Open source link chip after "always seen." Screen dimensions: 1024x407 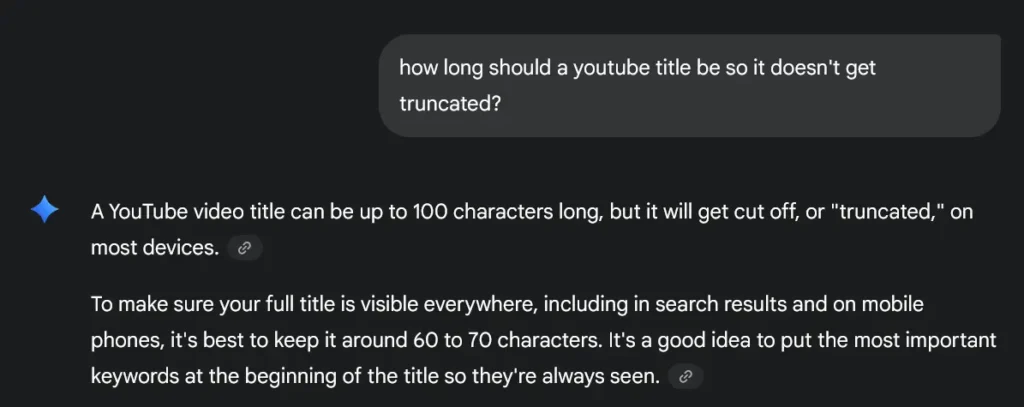686,377
